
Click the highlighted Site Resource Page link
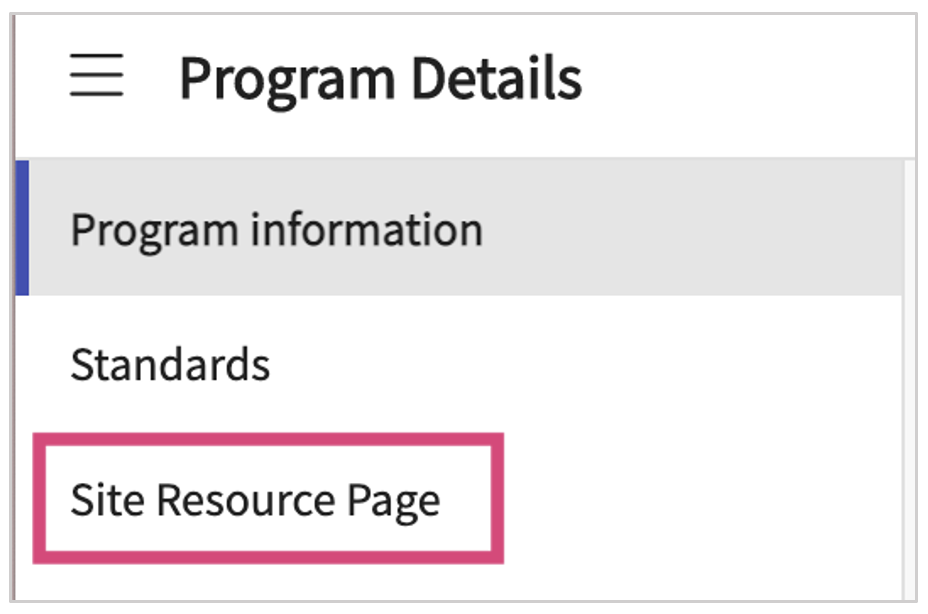coord(255,500)
